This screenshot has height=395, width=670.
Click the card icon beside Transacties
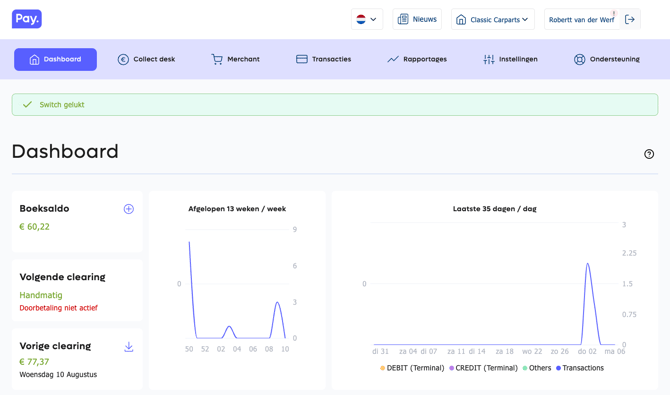pyautogui.click(x=302, y=59)
